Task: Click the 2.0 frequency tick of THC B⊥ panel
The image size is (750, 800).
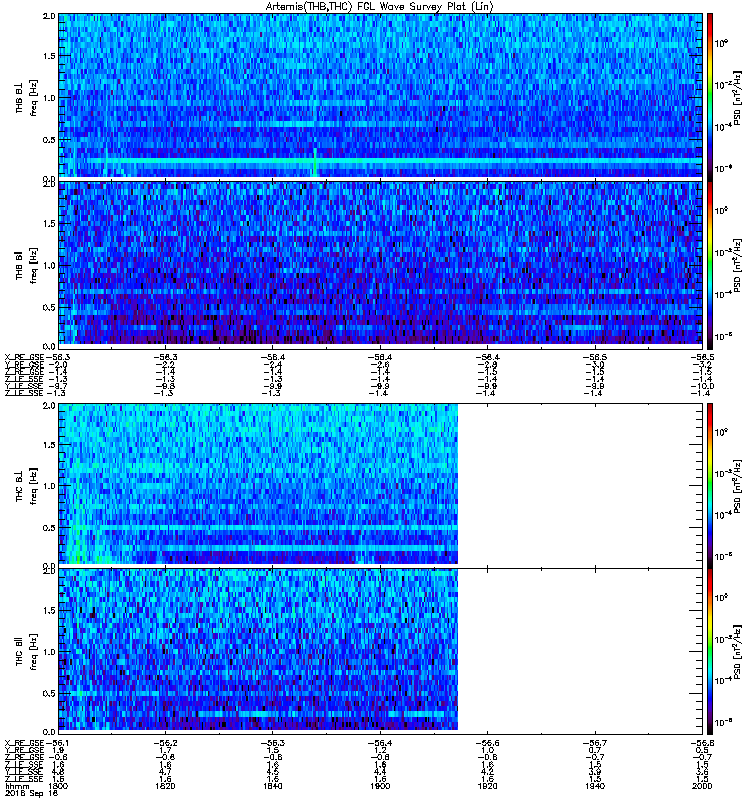Action: click(49, 406)
